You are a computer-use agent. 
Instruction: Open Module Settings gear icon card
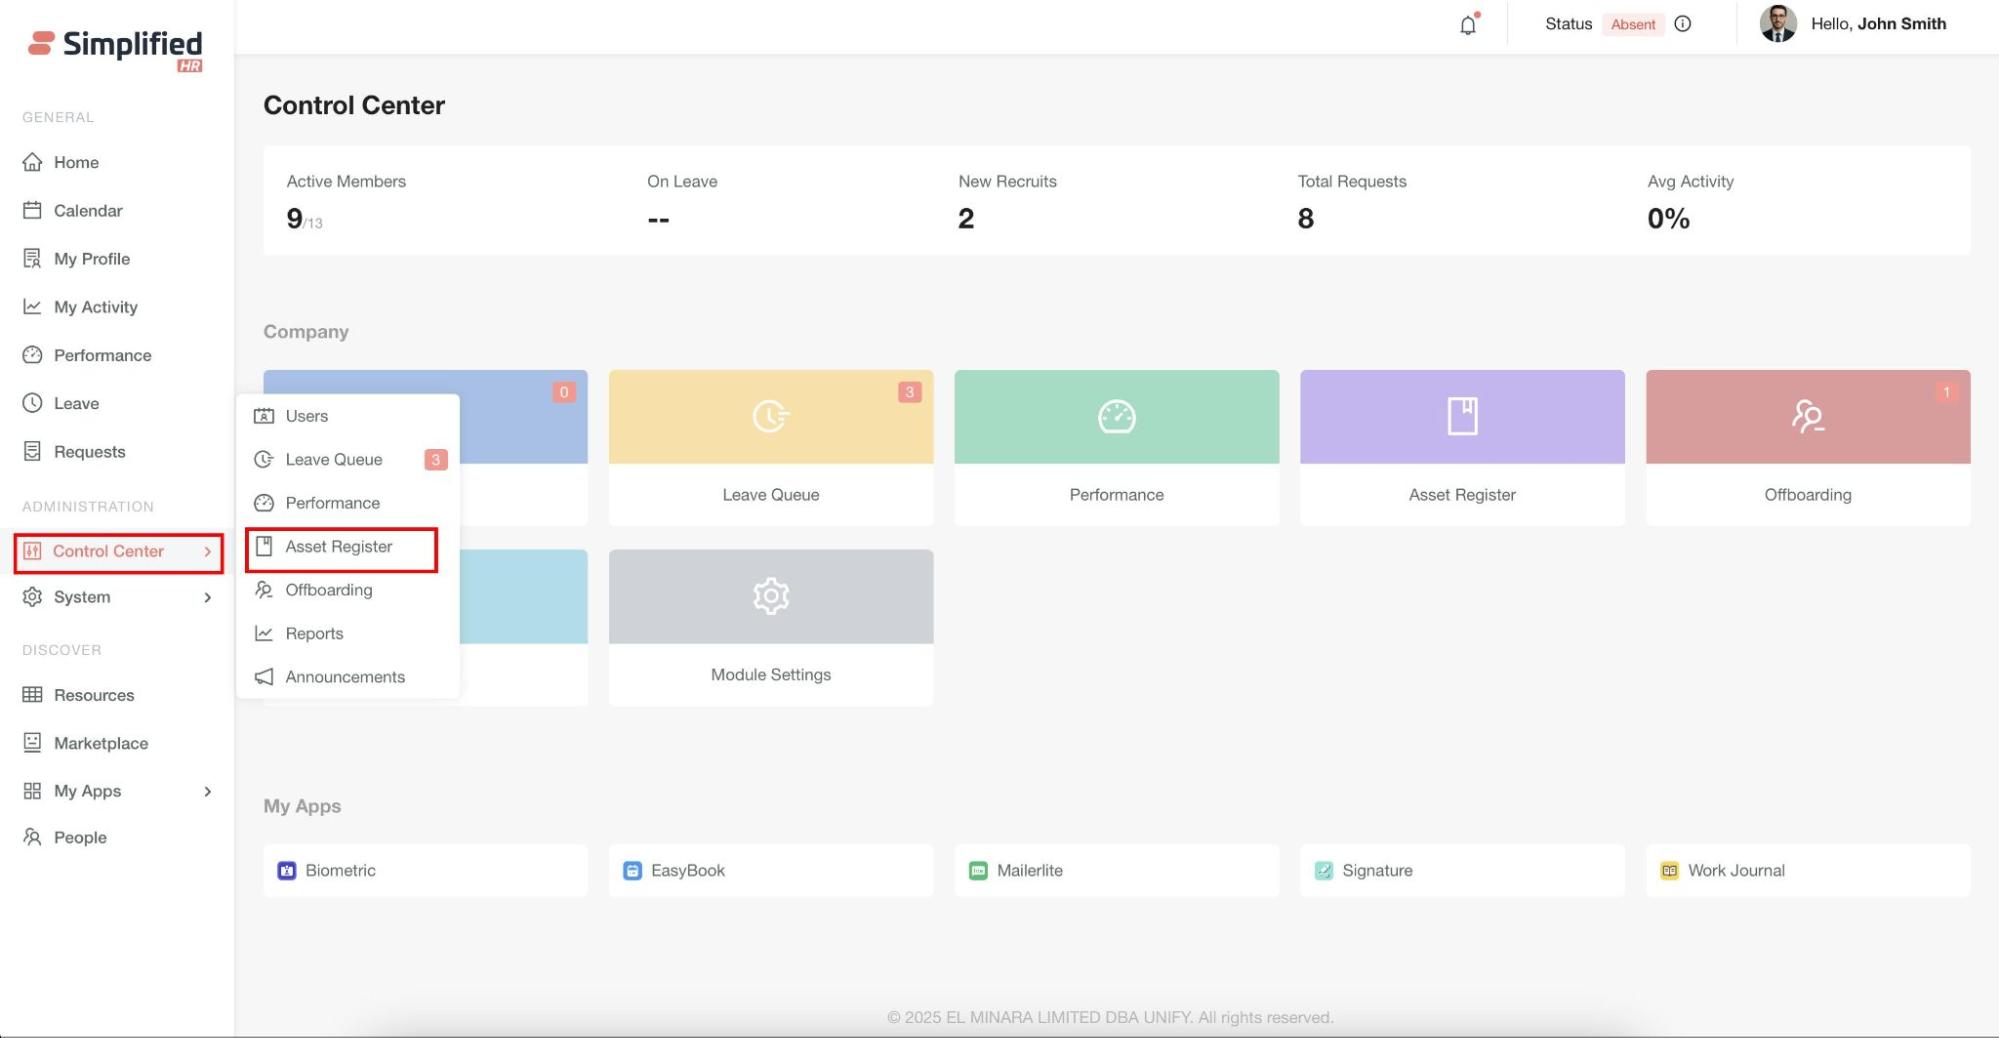(770, 597)
